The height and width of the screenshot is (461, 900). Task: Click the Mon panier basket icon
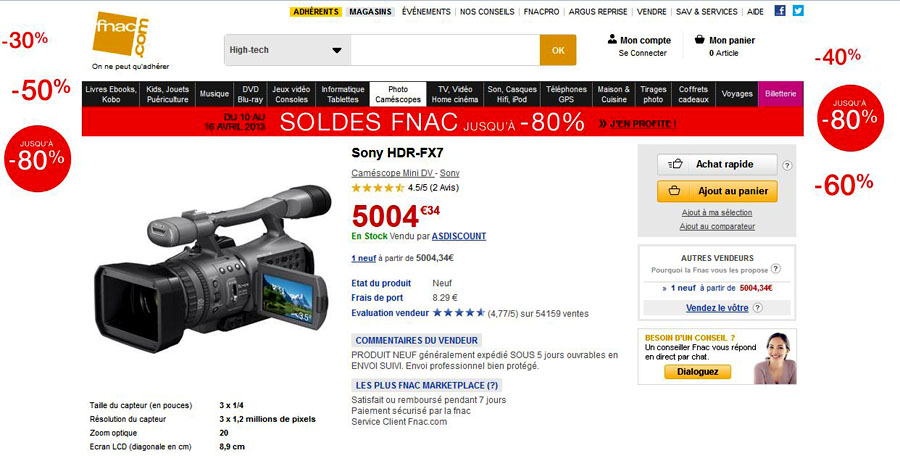pyautogui.click(x=699, y=40)
